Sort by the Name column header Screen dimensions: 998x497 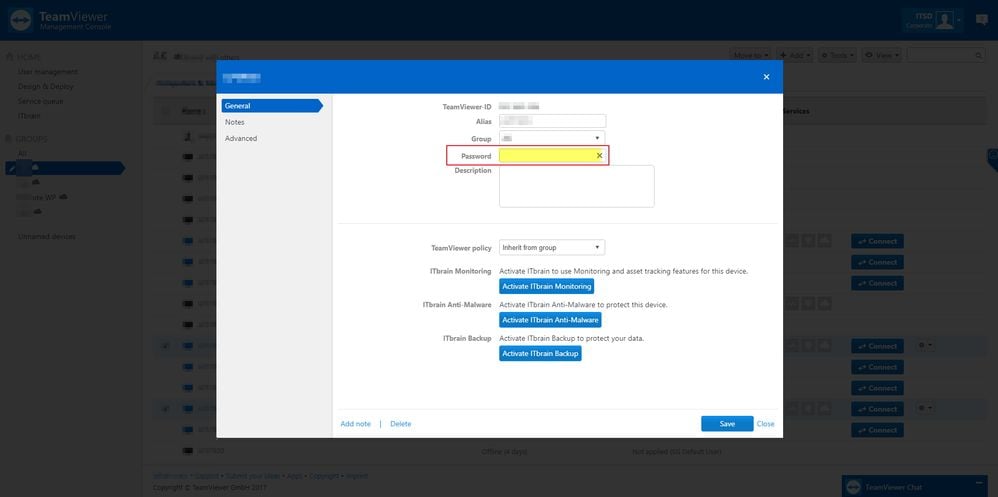click(192, 111)
